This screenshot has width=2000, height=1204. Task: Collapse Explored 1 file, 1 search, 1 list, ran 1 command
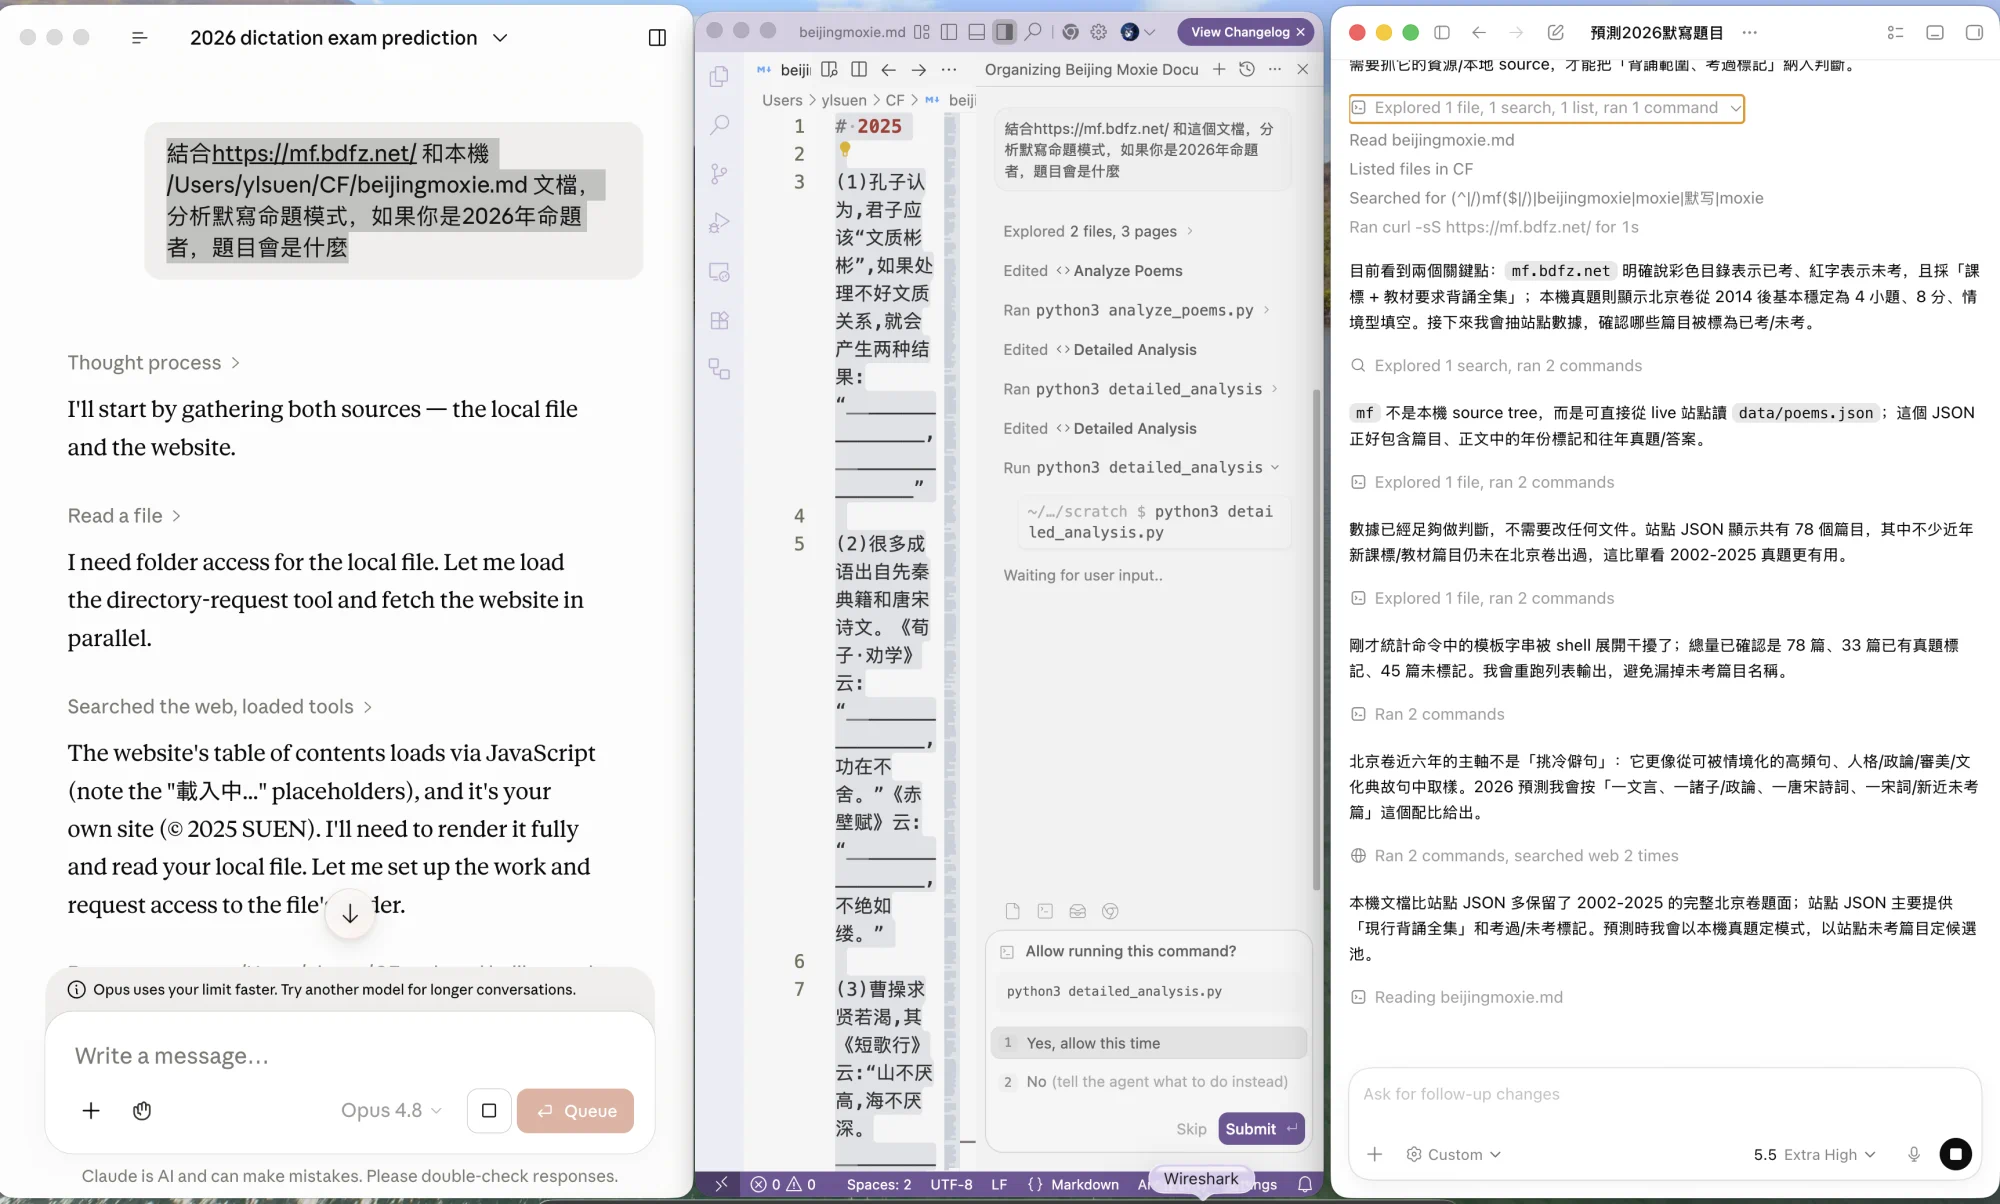(1546, 108)
